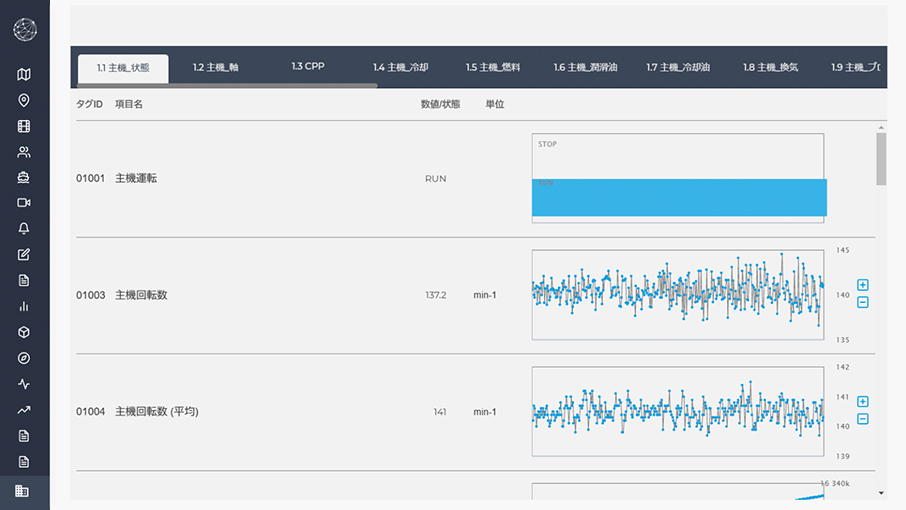This screenshot has width=906, height=510.
Task: Click the min-1 unit in the 01003 row
Action: click(485, 295)
